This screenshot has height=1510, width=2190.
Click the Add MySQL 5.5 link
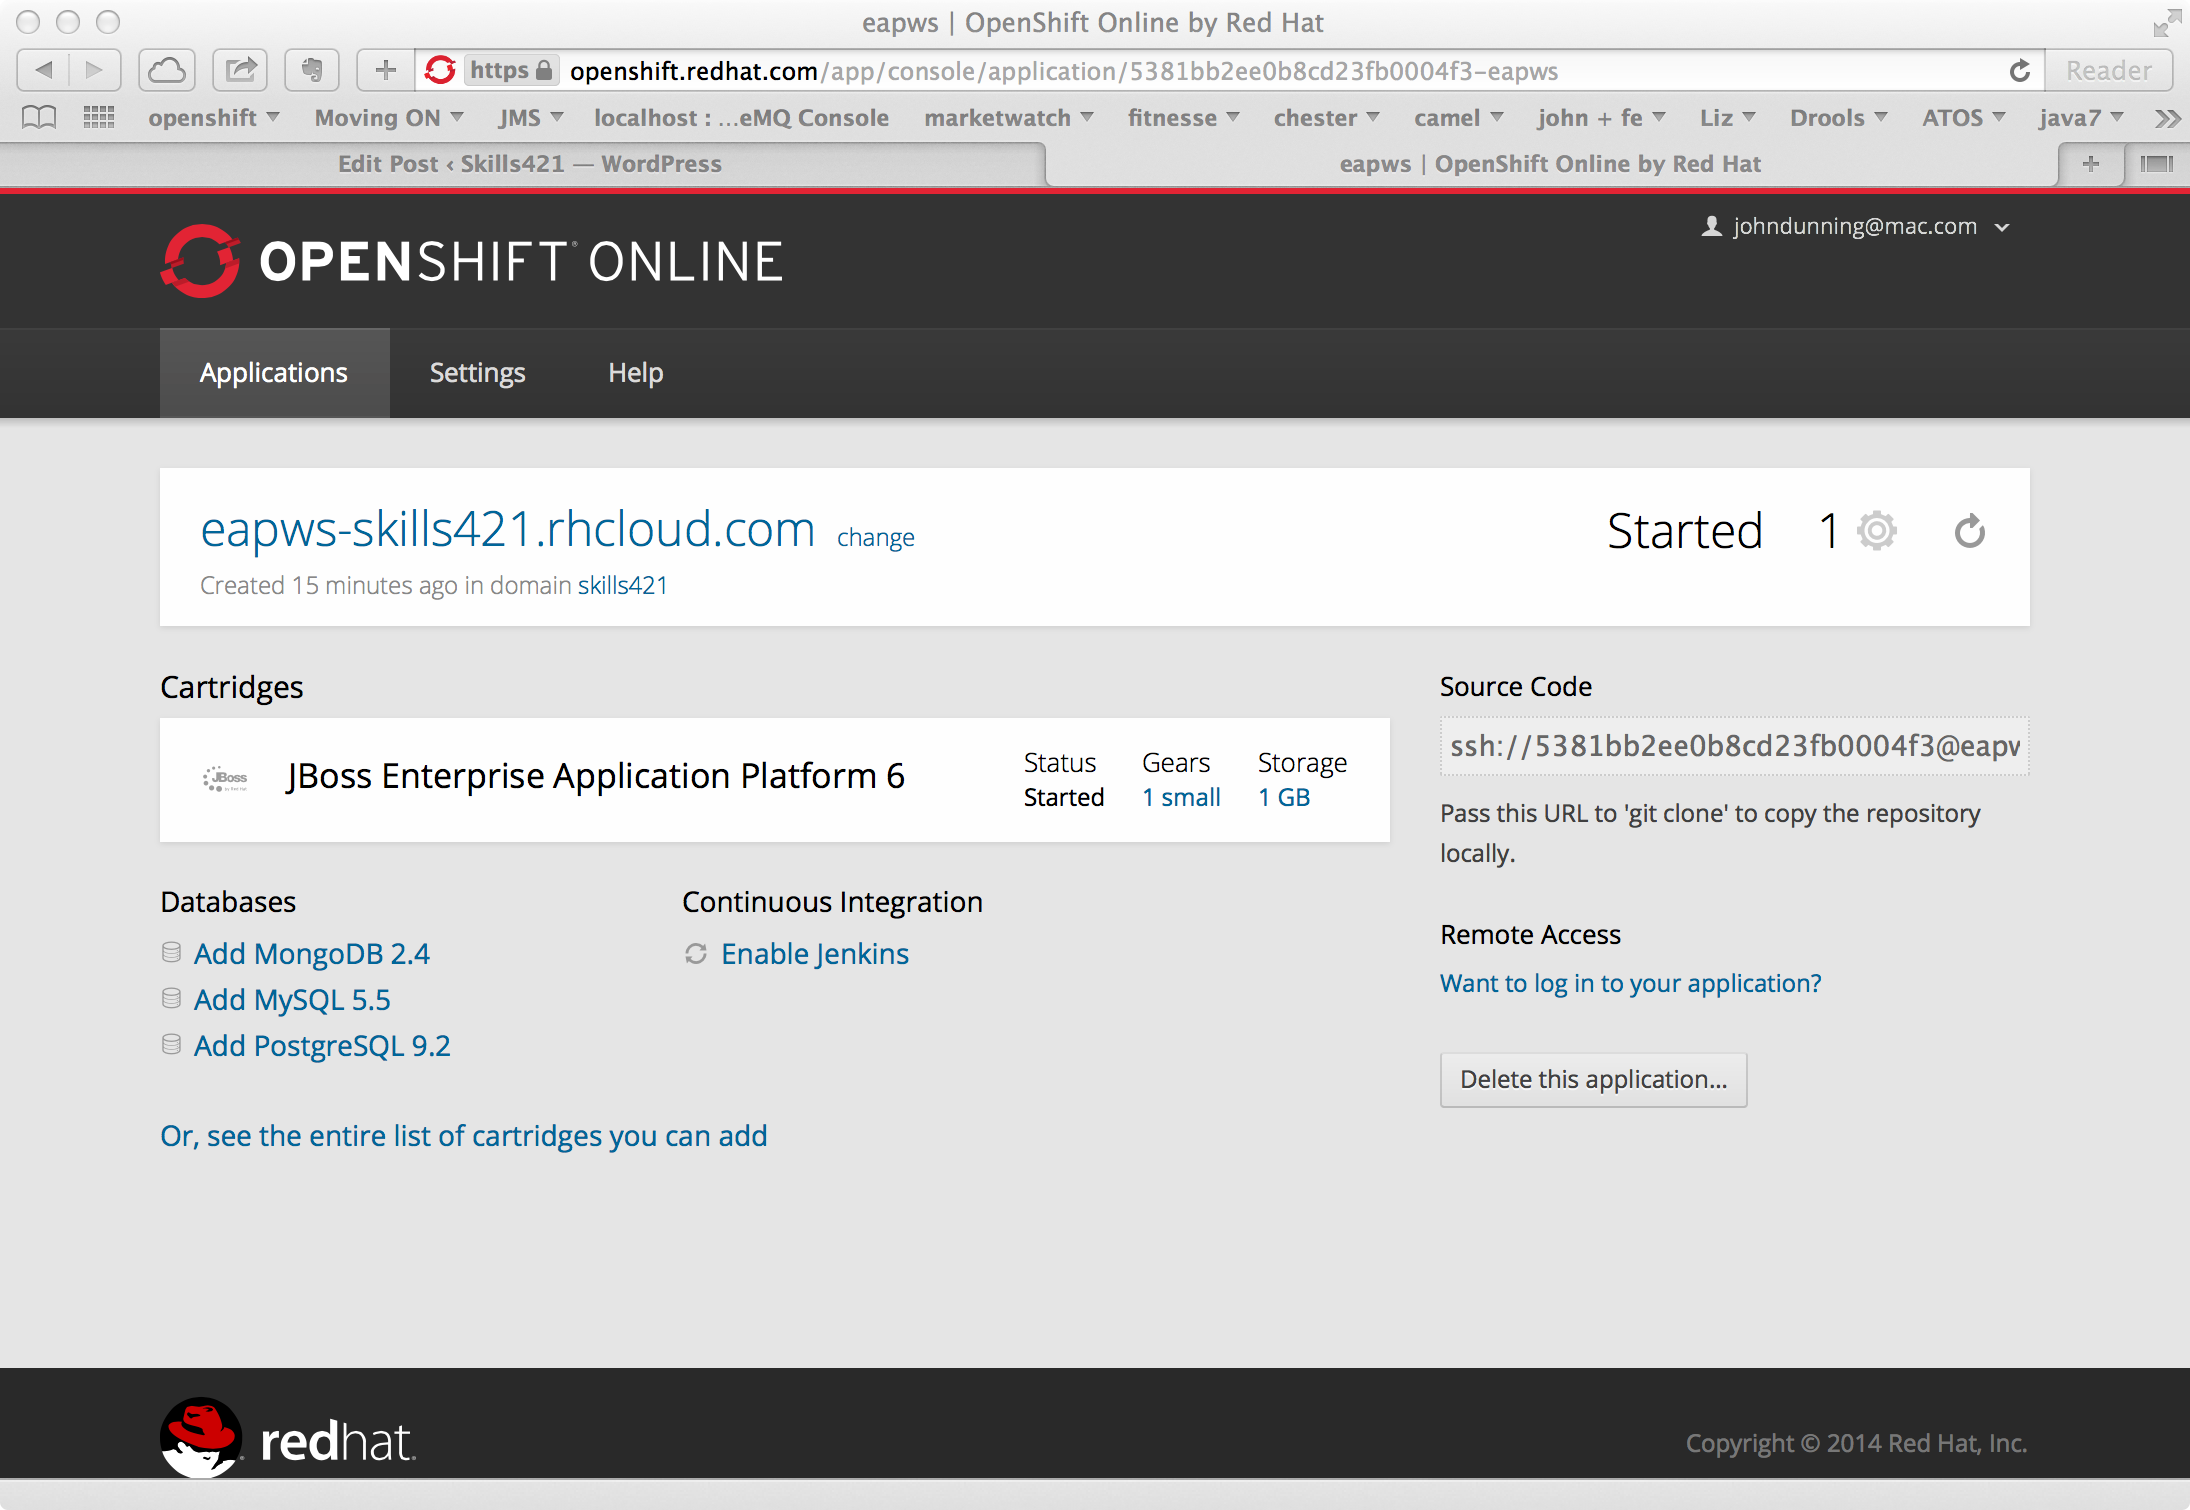pos(292,1000)
